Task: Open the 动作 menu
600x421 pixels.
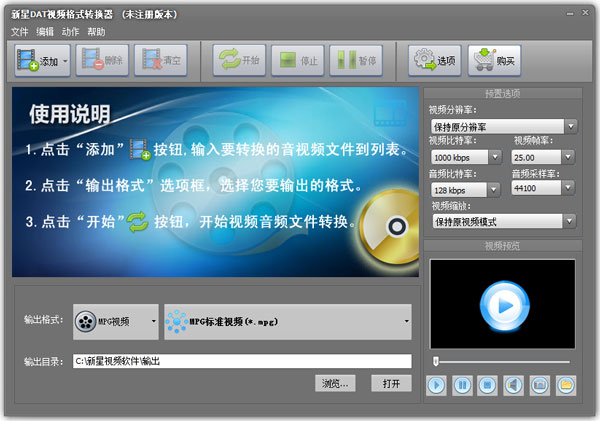Action: tap(70, 32)
